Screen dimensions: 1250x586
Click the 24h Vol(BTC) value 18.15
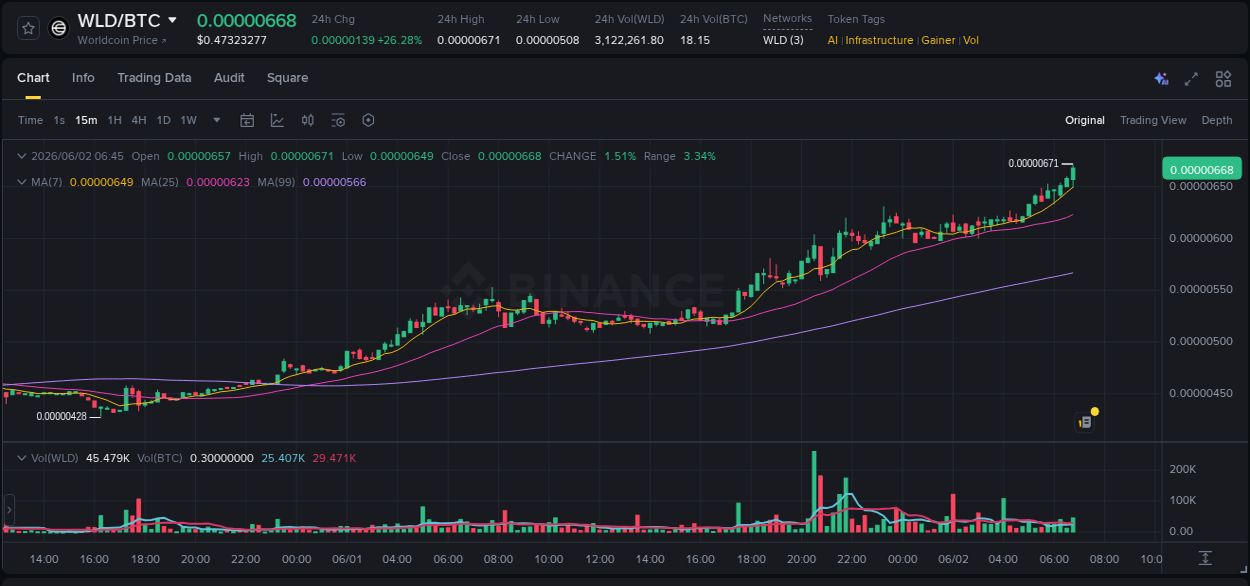695,40
